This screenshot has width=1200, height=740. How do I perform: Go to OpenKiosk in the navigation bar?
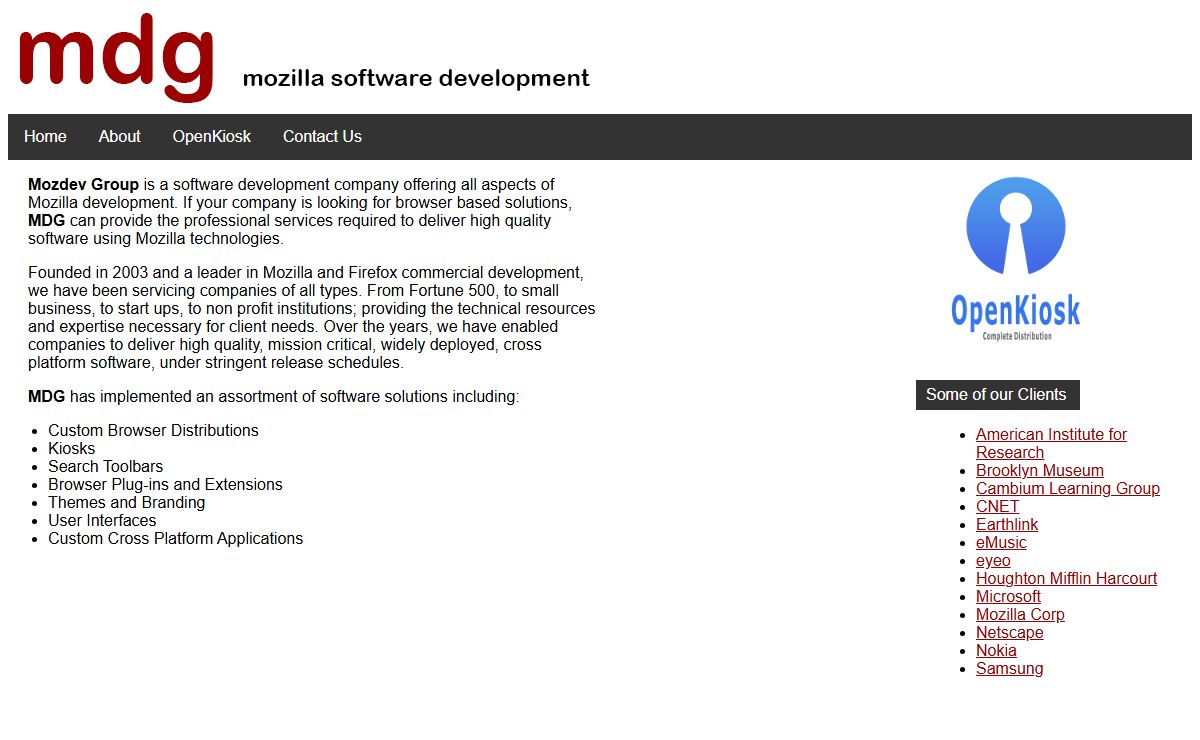click(x=212, y=137)
